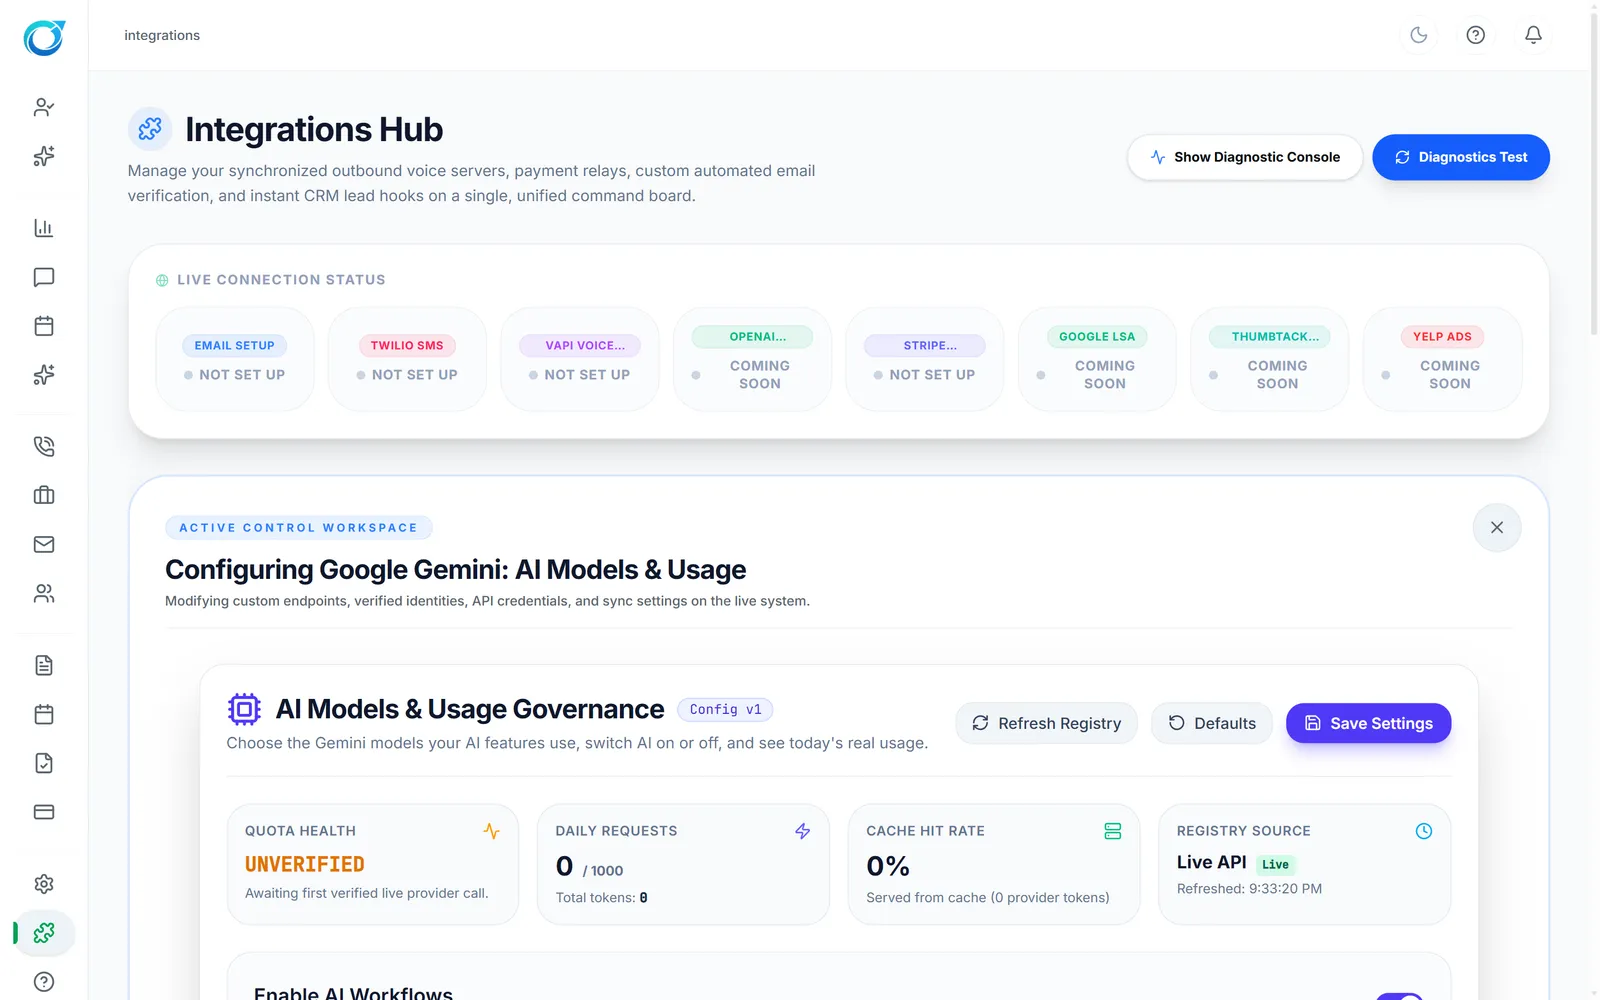Open the Thumbtack connection card
This screenshot has width=1600, height=1000.
(1270, 360)
